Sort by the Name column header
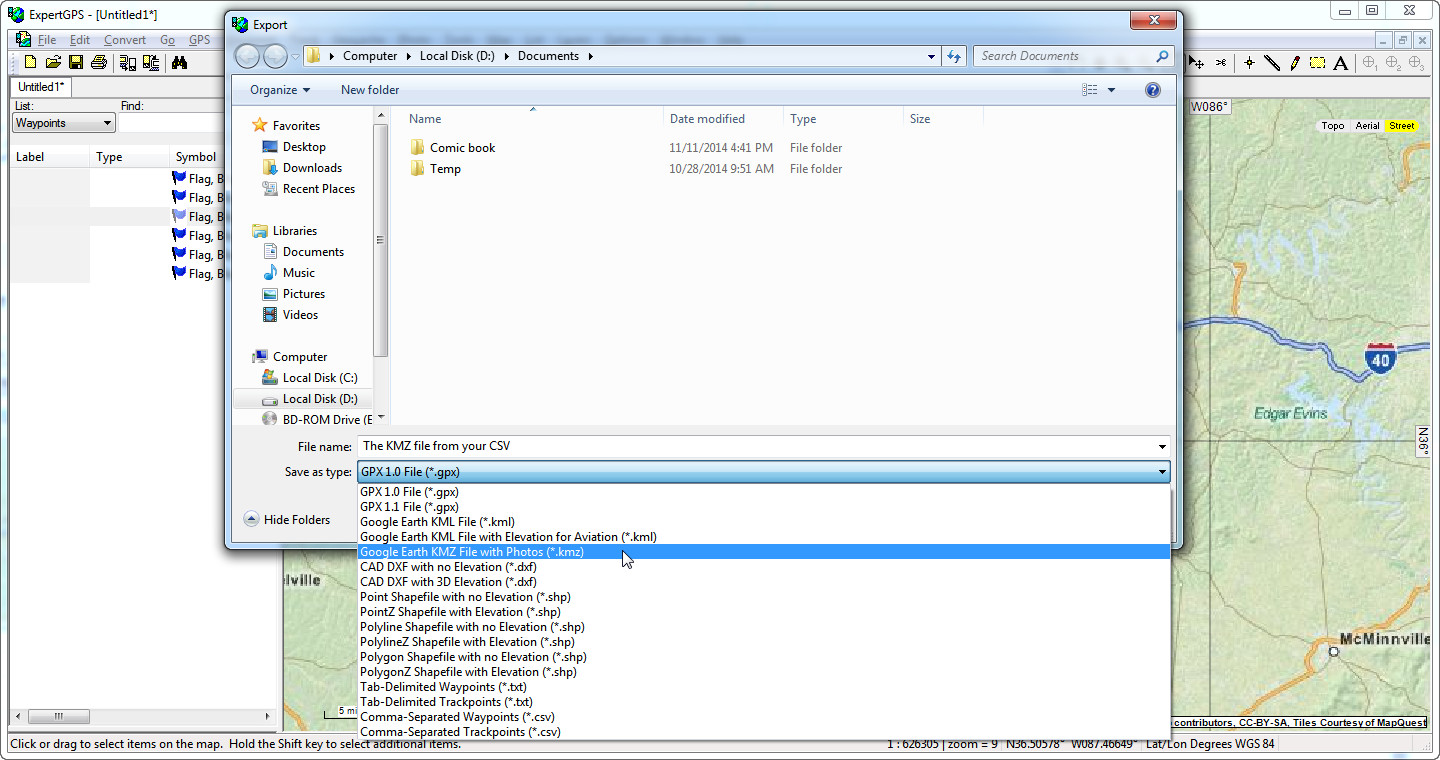The width and height of the screenshot is (1440, 760). 534,119
